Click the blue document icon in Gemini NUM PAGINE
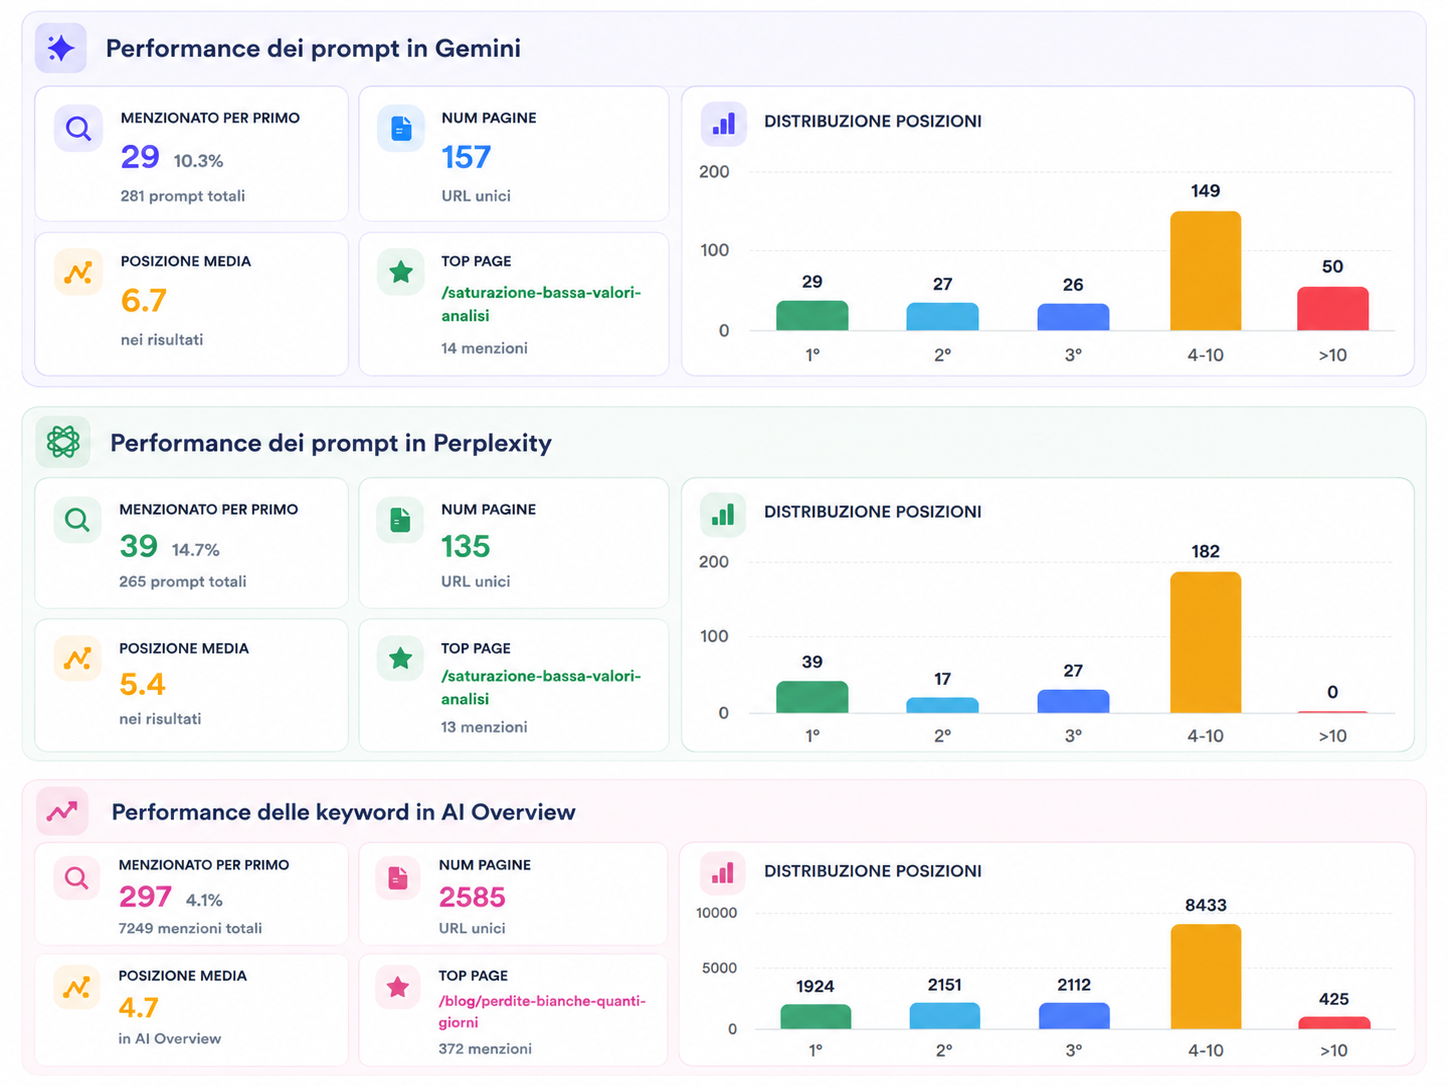 [x=401, y=128]
